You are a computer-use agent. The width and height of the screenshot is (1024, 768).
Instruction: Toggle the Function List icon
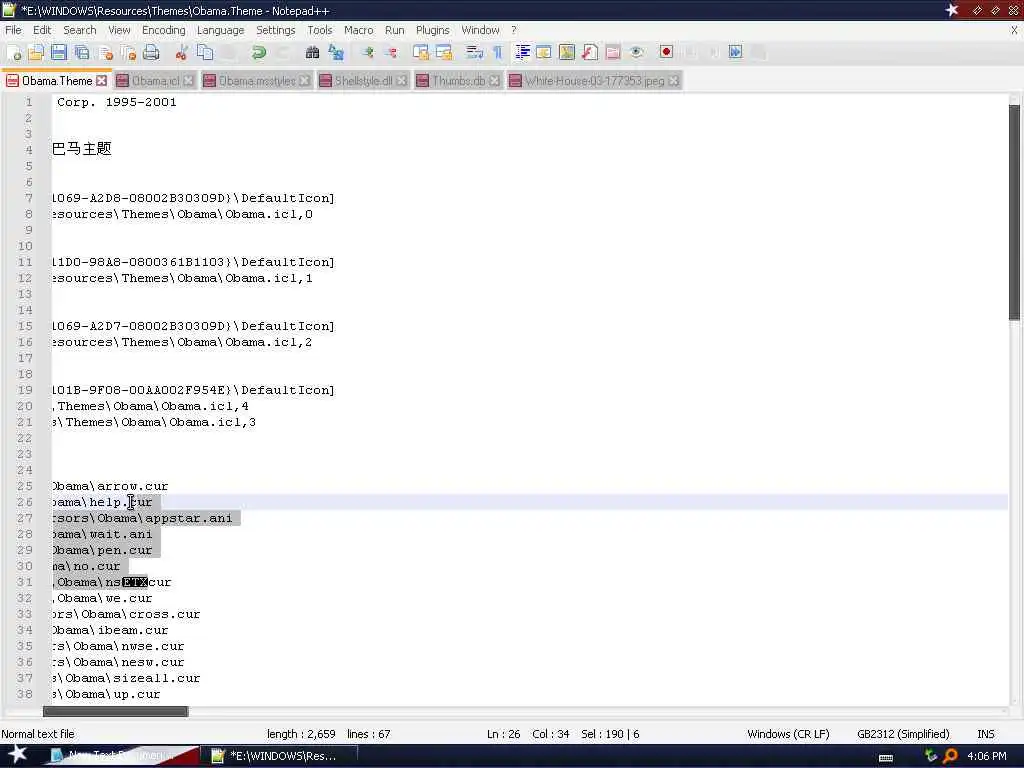click(590, 53)
